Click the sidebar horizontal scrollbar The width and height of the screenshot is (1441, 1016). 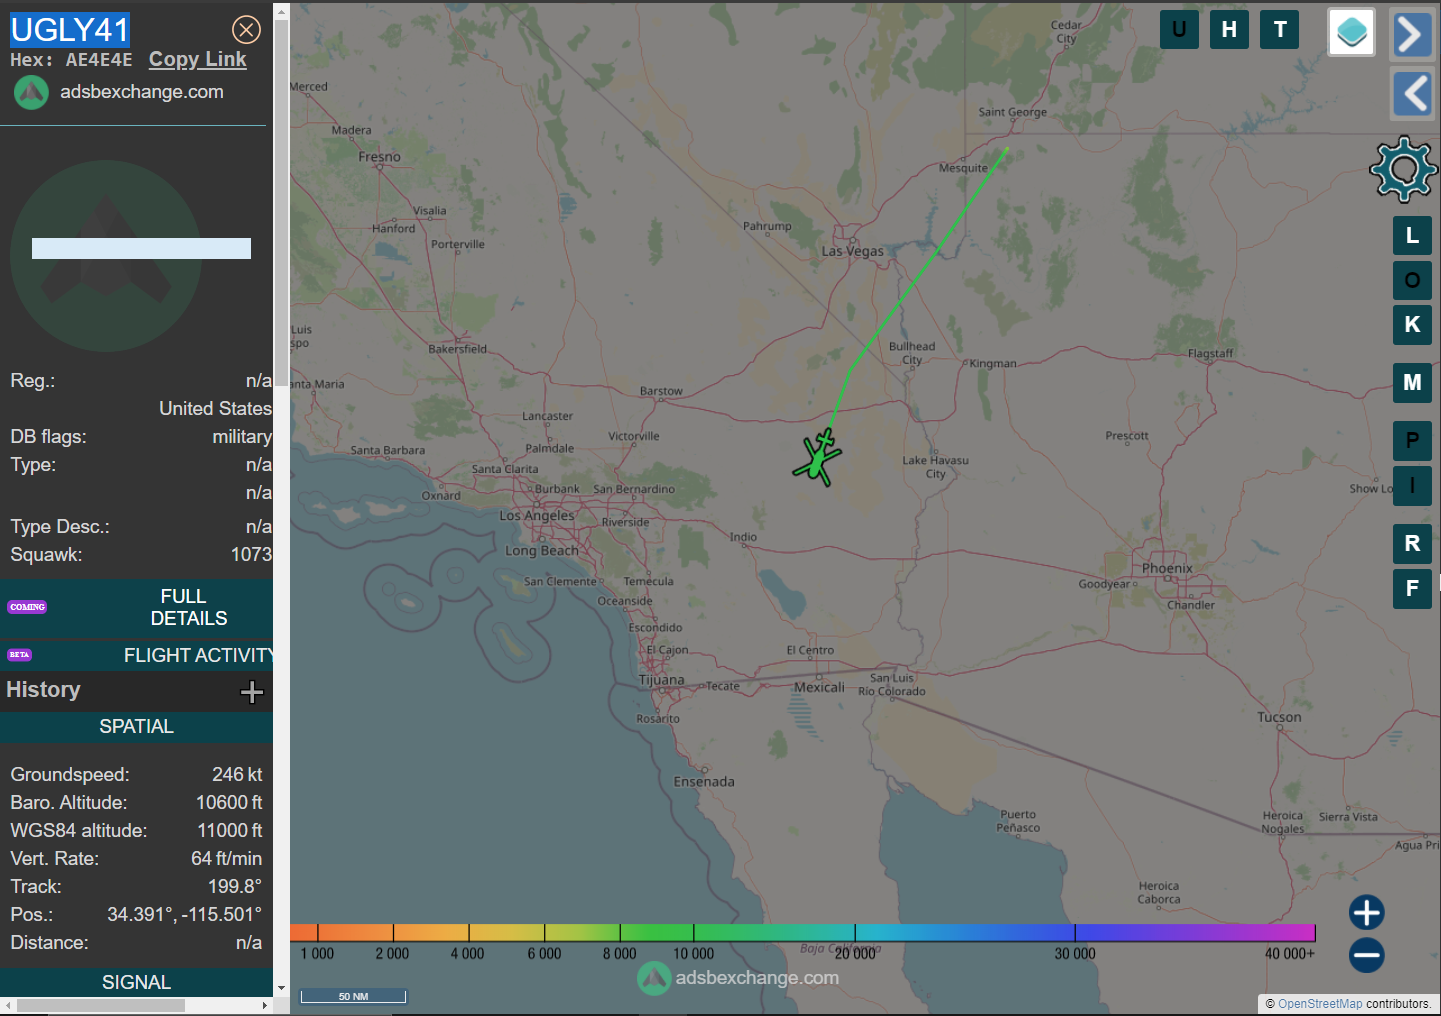(100, 1005)
